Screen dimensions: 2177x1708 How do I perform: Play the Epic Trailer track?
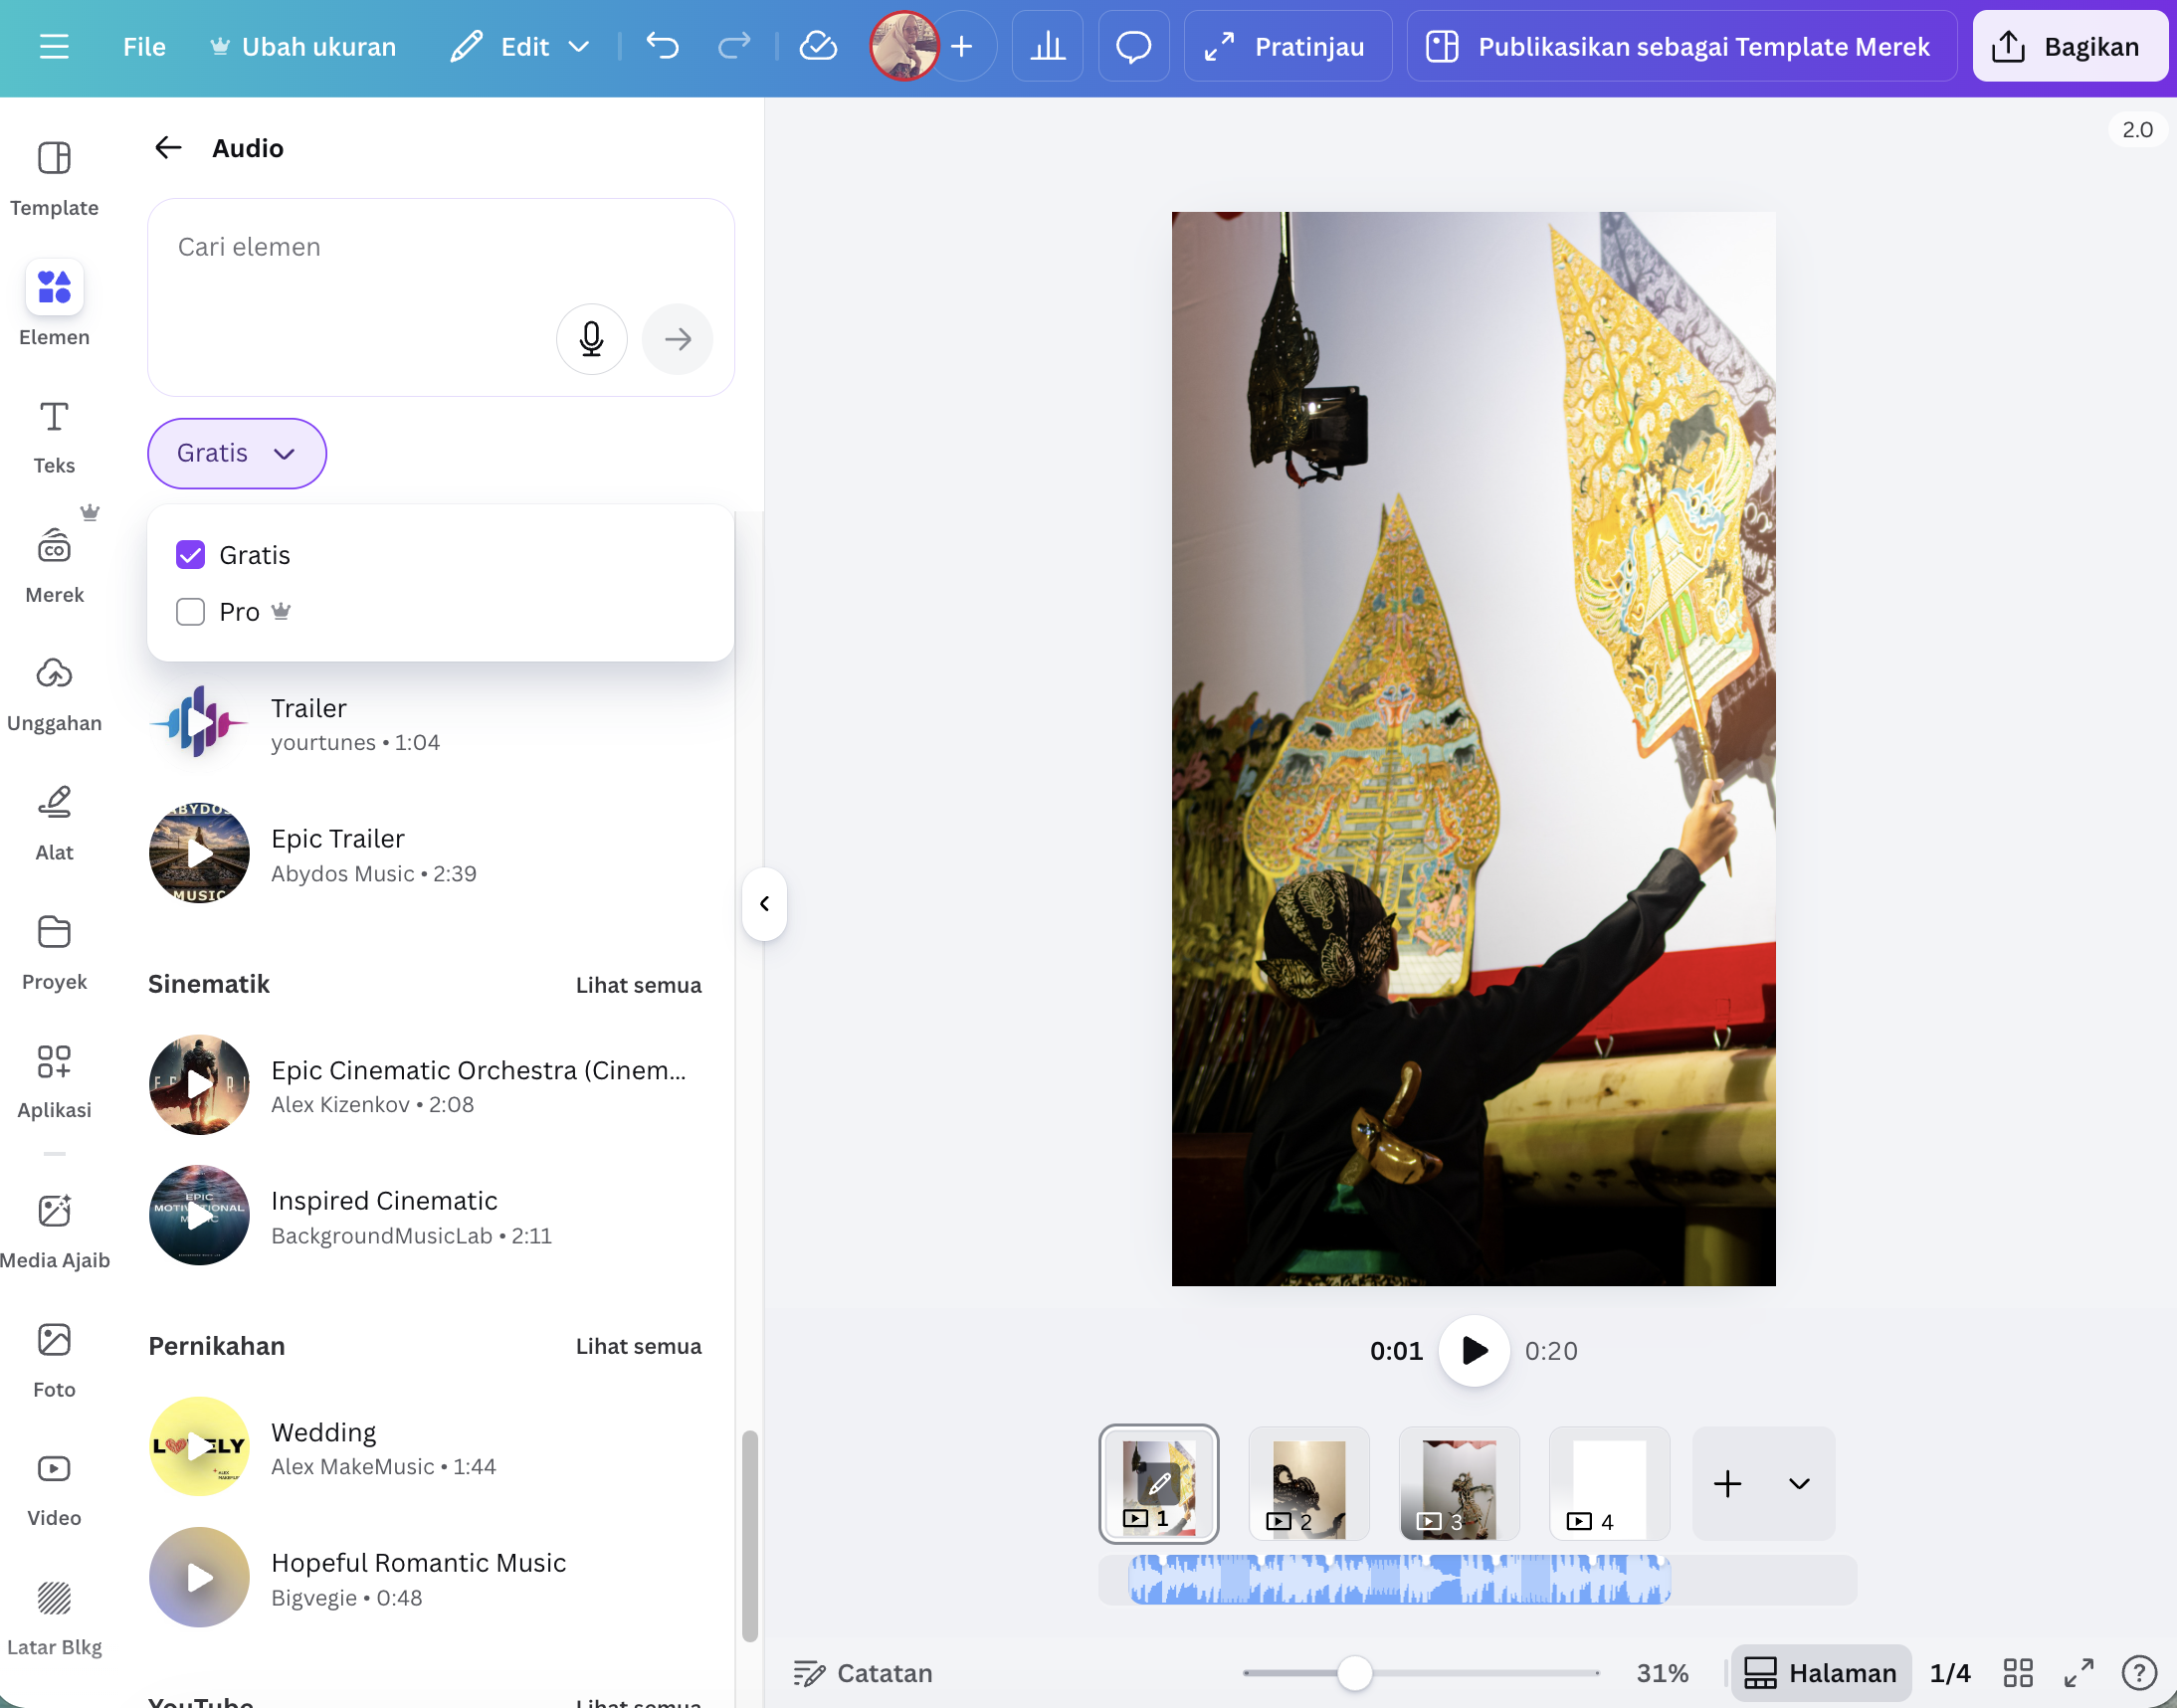pos(199,853)
